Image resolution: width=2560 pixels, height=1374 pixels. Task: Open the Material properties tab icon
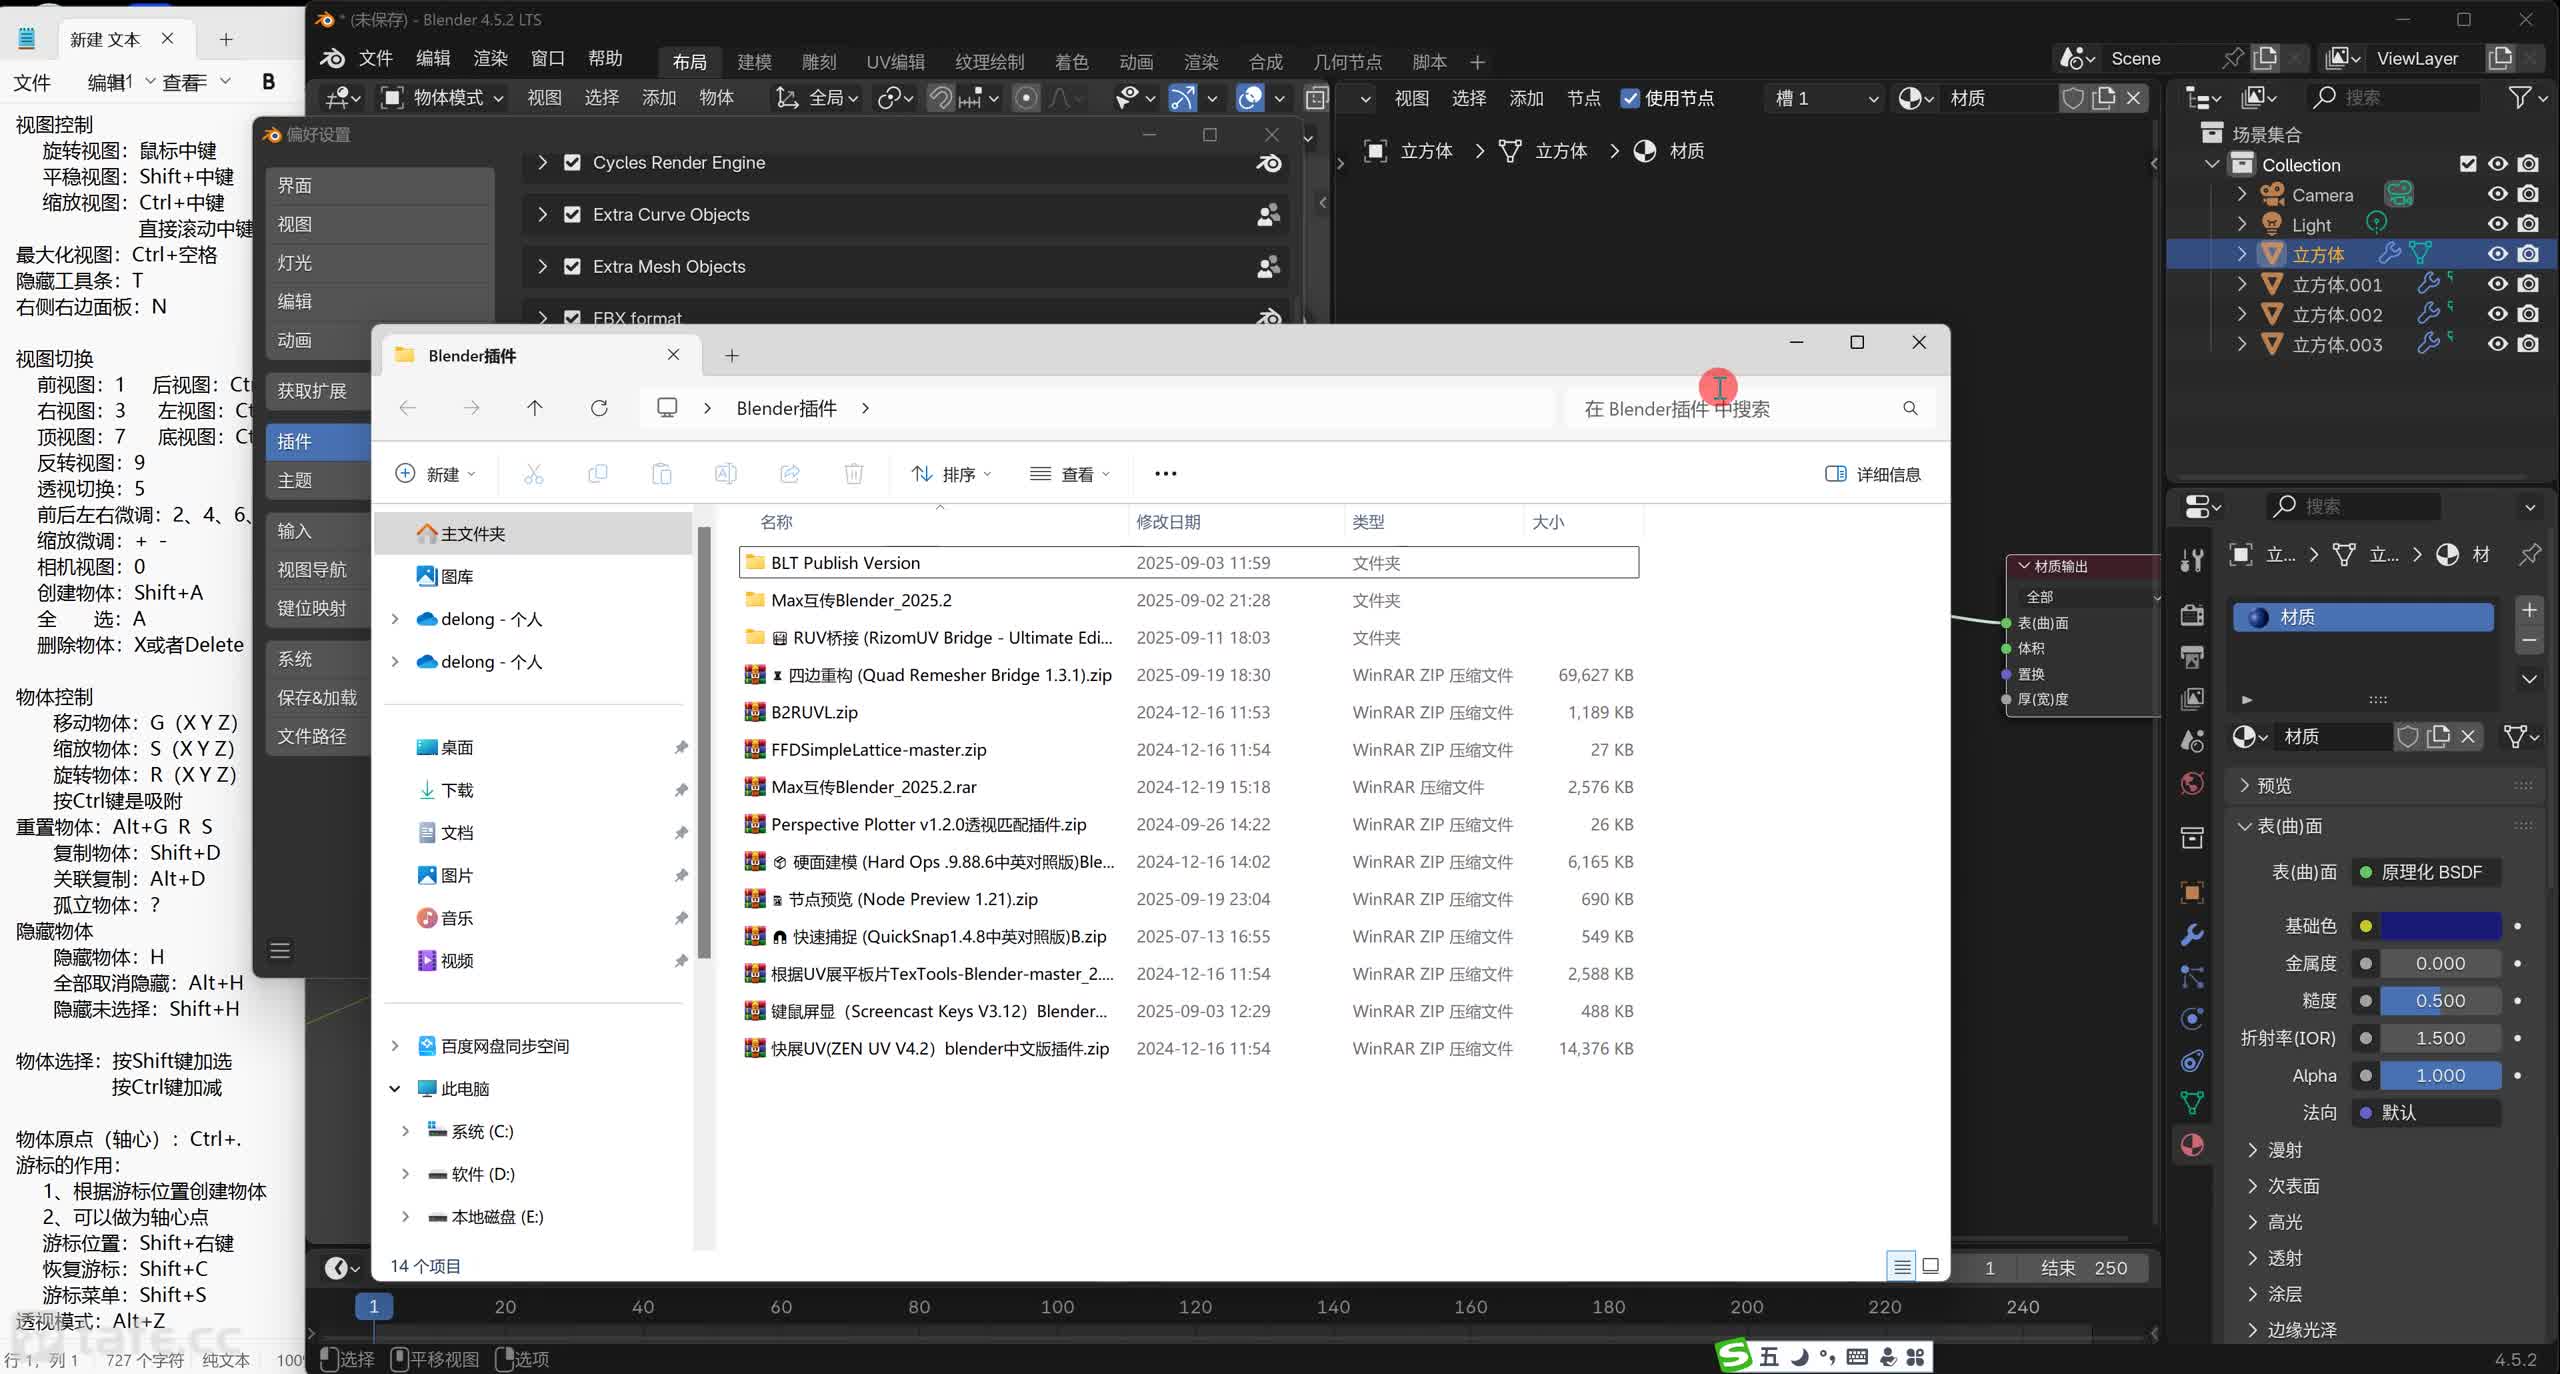(2192, 1145)
